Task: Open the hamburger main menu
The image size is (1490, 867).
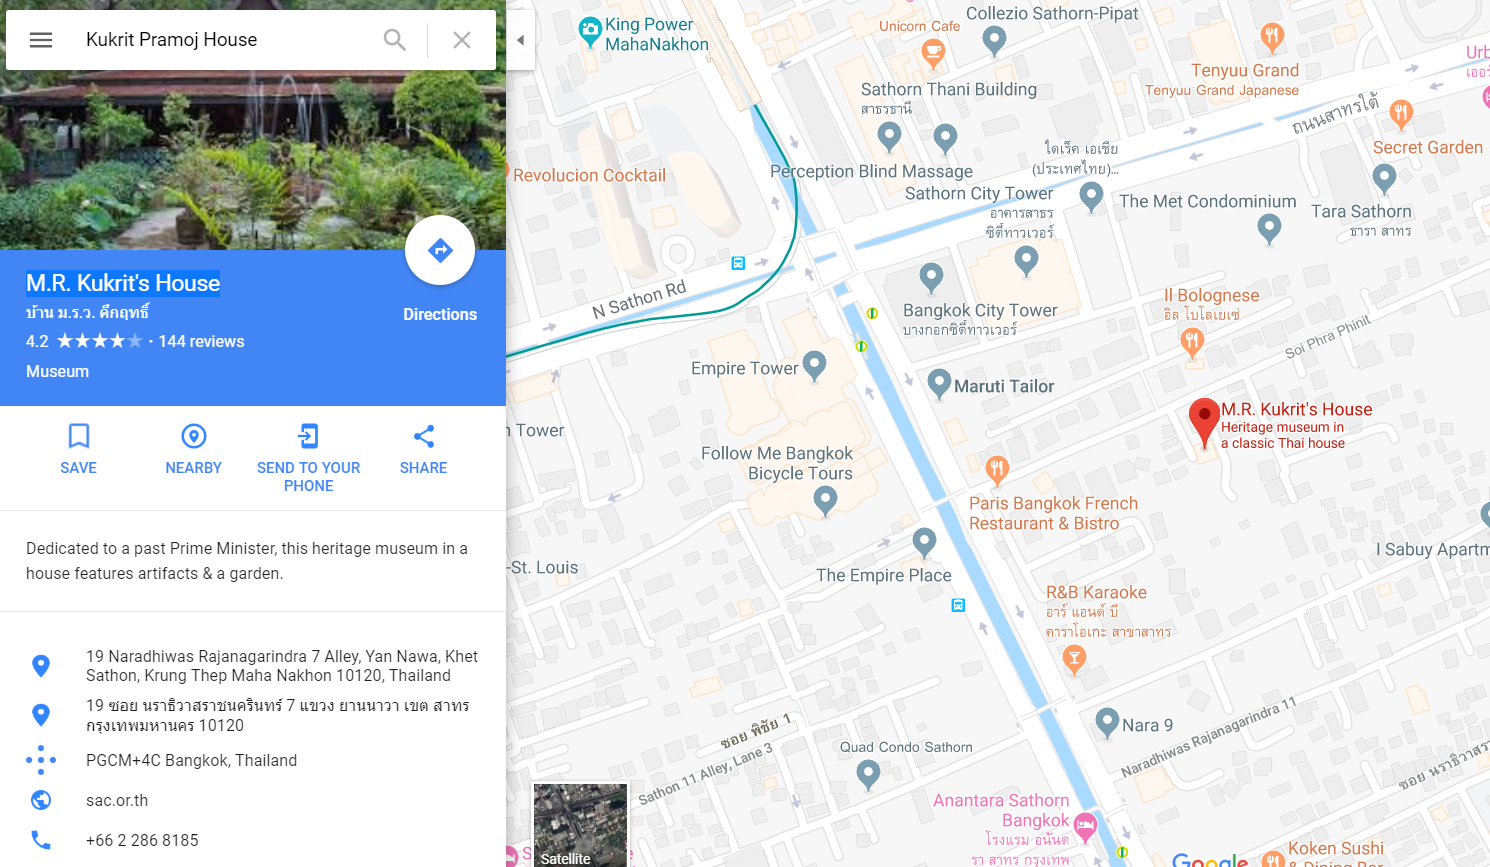Action: click(x=41, y=40)
